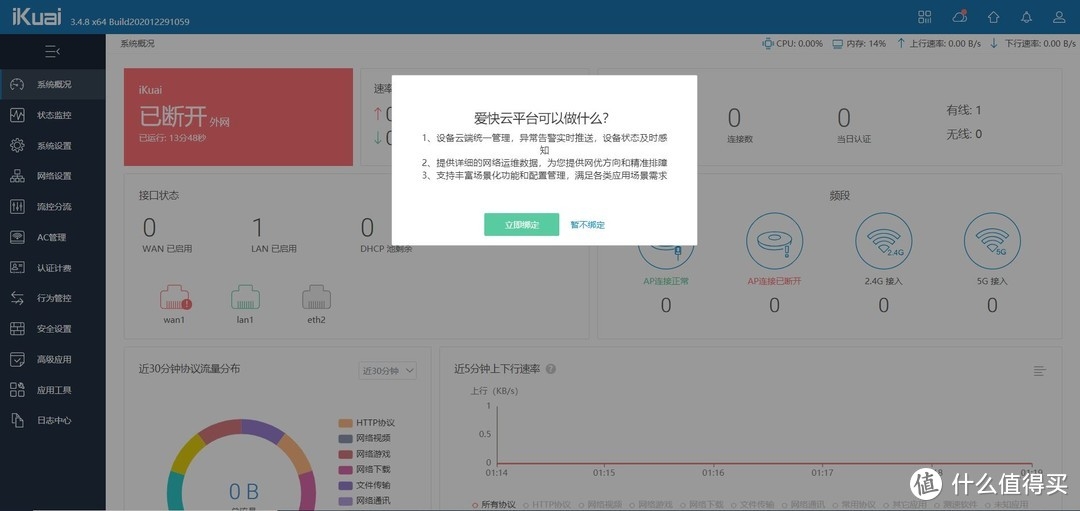Click the 下行速率 down arrow icon
The image size is (1080, 511).
pyautogui.click(x=994, y=43)
